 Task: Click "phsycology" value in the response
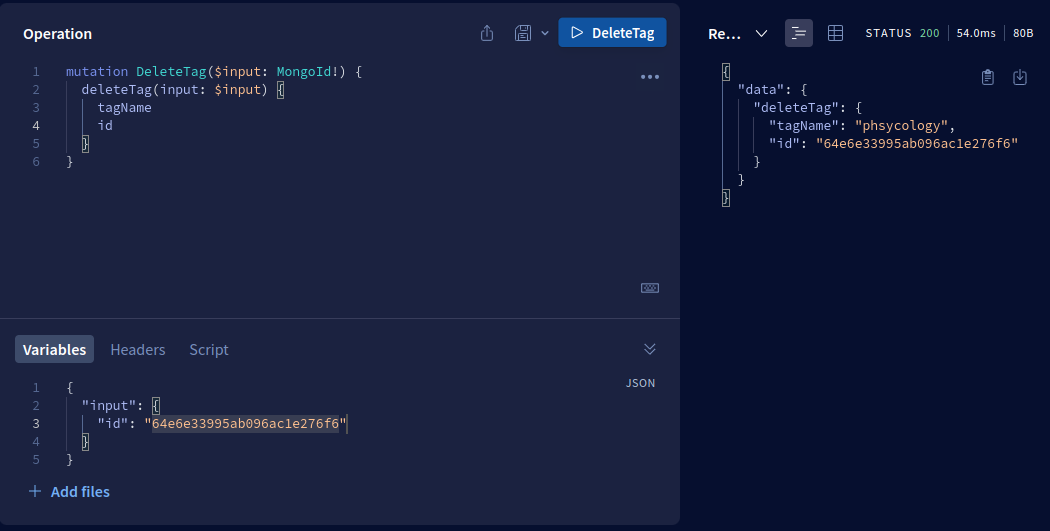click(x=901, y=125)
